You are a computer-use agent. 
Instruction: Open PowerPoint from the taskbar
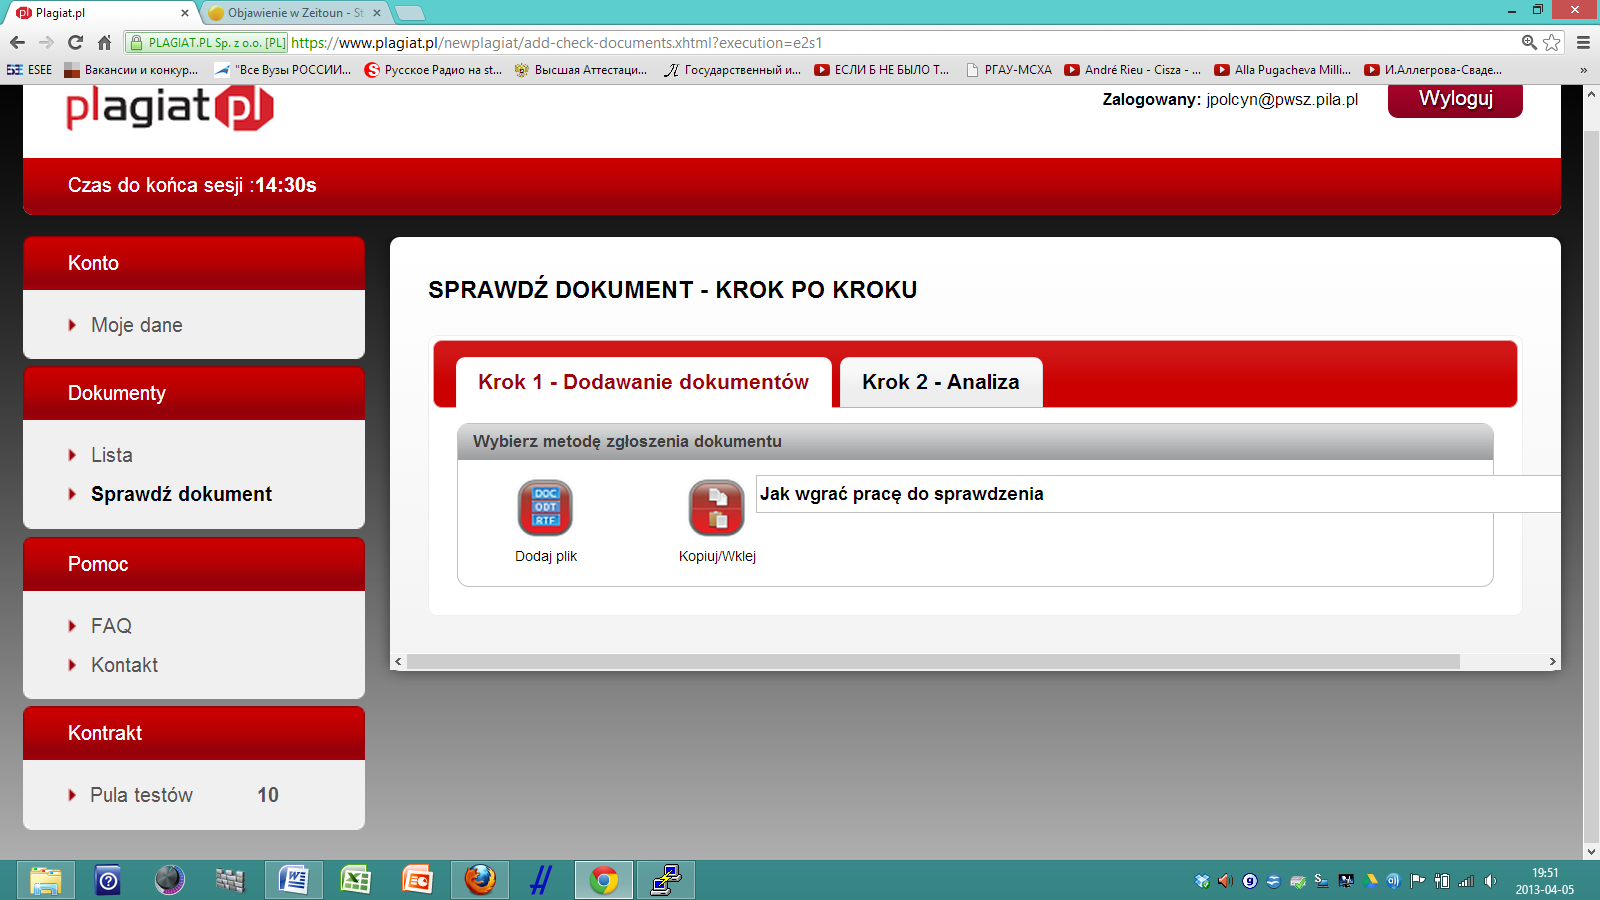pos(417,880)
